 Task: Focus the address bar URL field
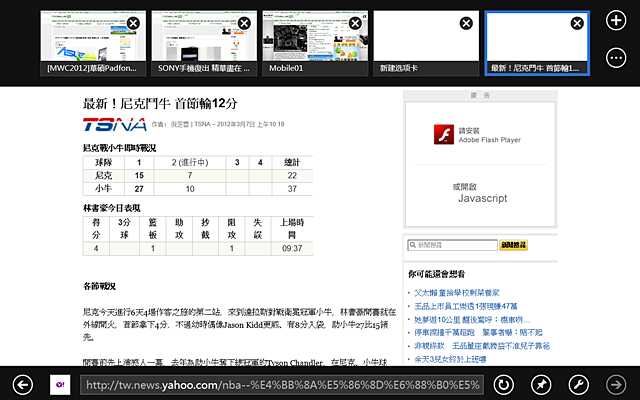point(282,385)
